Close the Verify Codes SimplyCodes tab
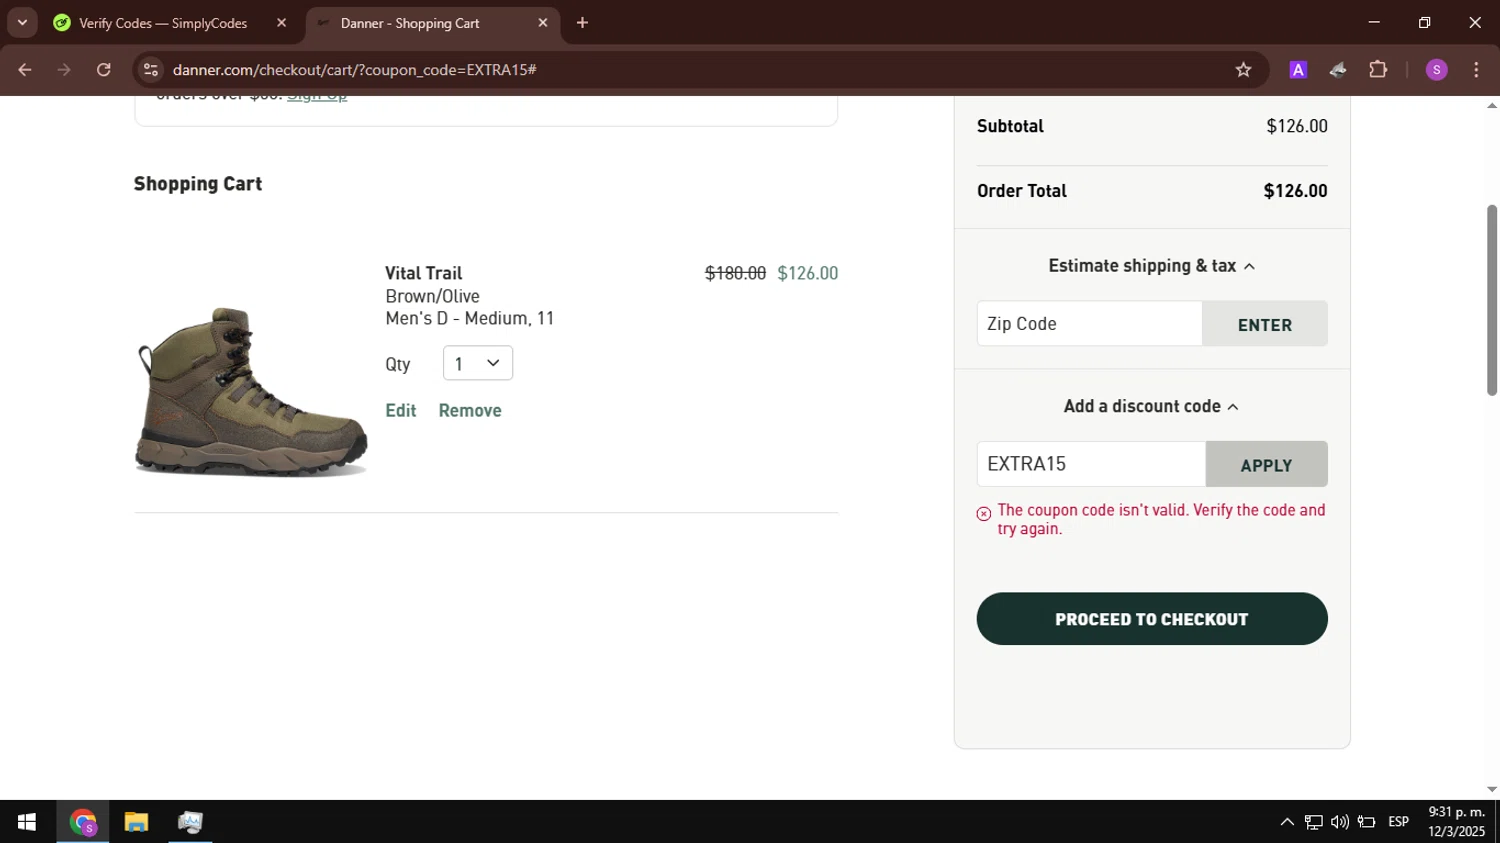Viewport: 1500px width, 843px height. click(281, 23)
